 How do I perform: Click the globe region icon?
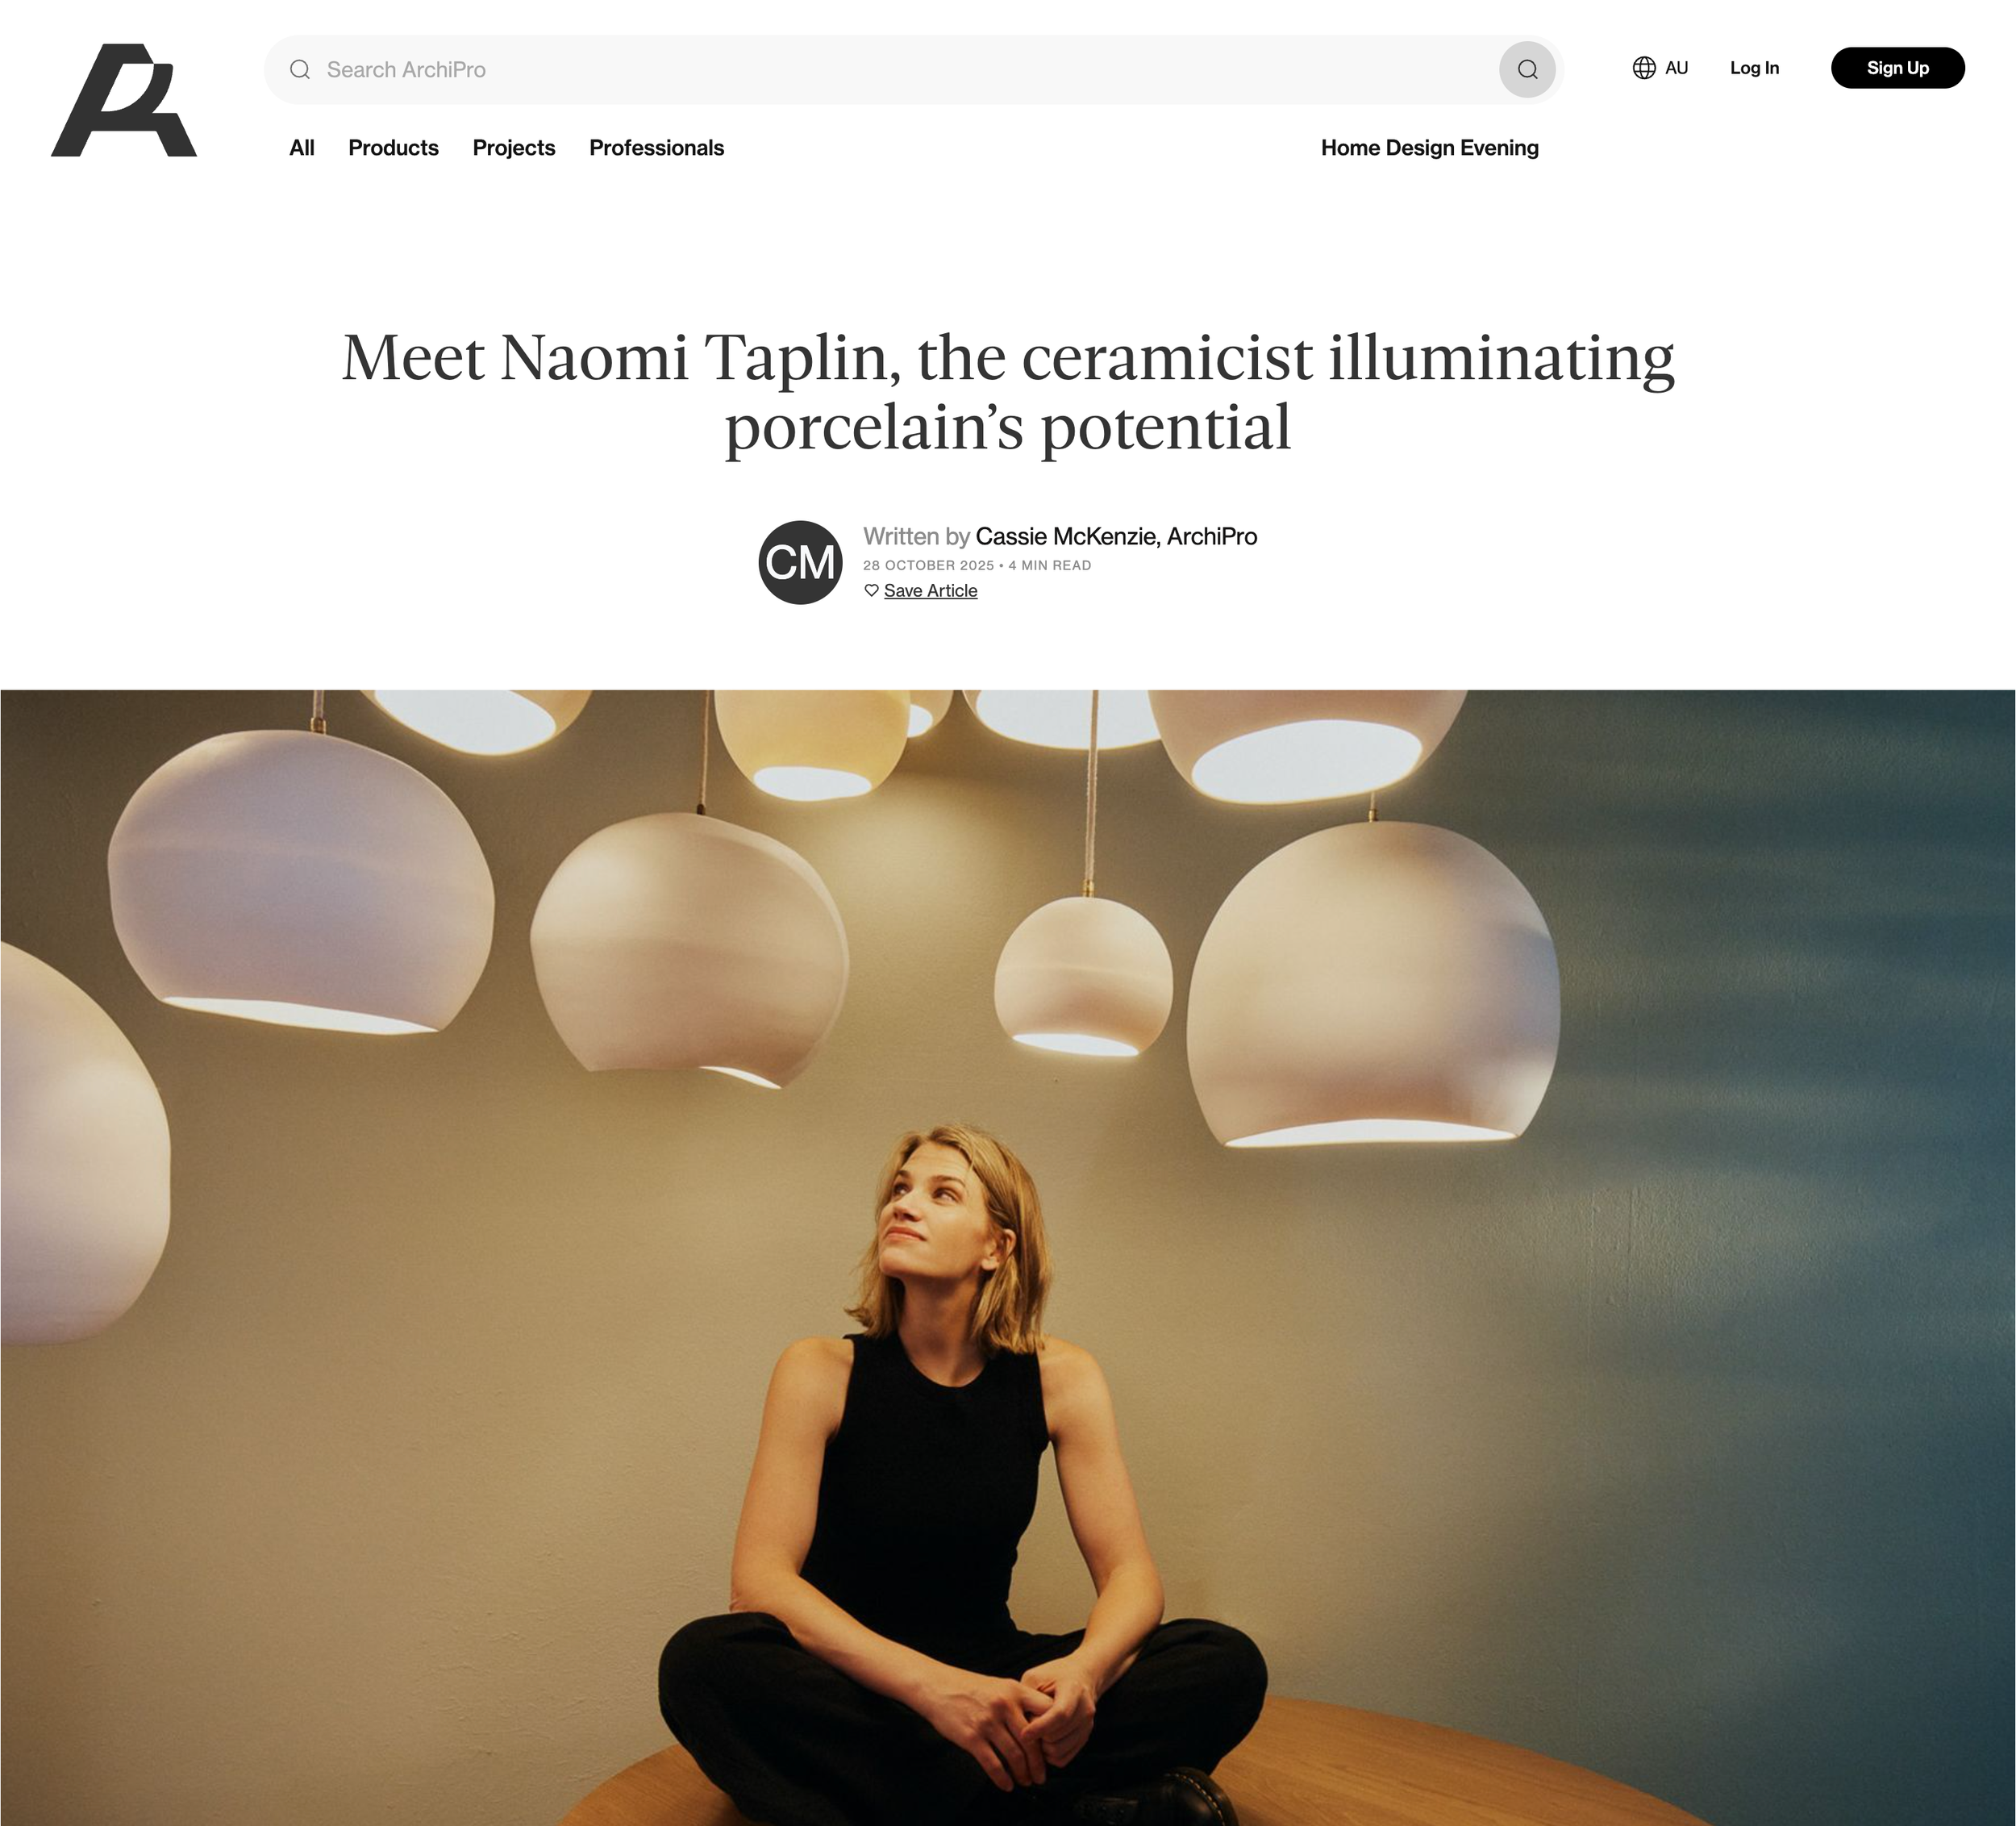1644,68
